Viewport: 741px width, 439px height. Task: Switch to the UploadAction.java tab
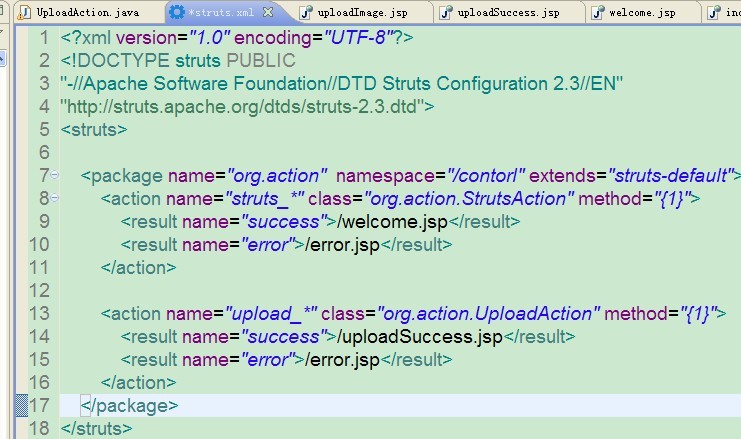[88, 13]
